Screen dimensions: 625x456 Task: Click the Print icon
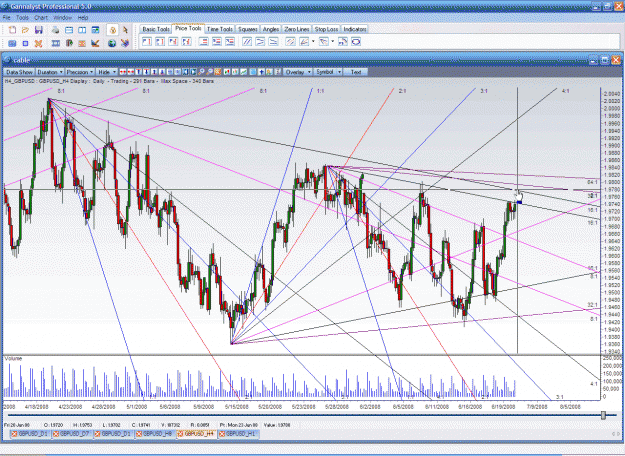click(55, 30)
